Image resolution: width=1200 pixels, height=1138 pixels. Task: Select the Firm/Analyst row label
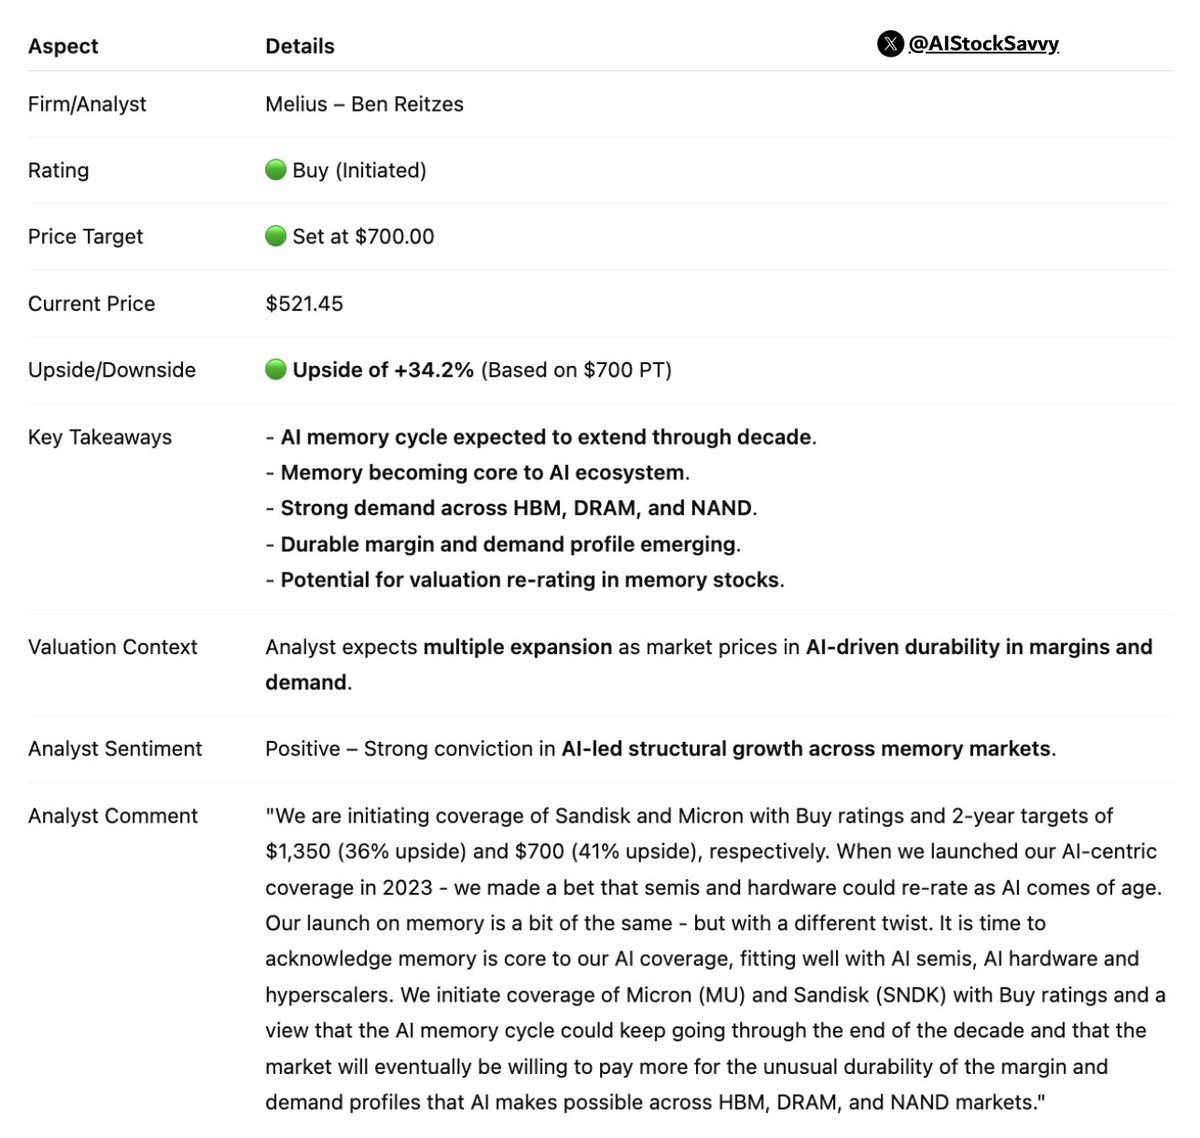[x=87, y=104]
